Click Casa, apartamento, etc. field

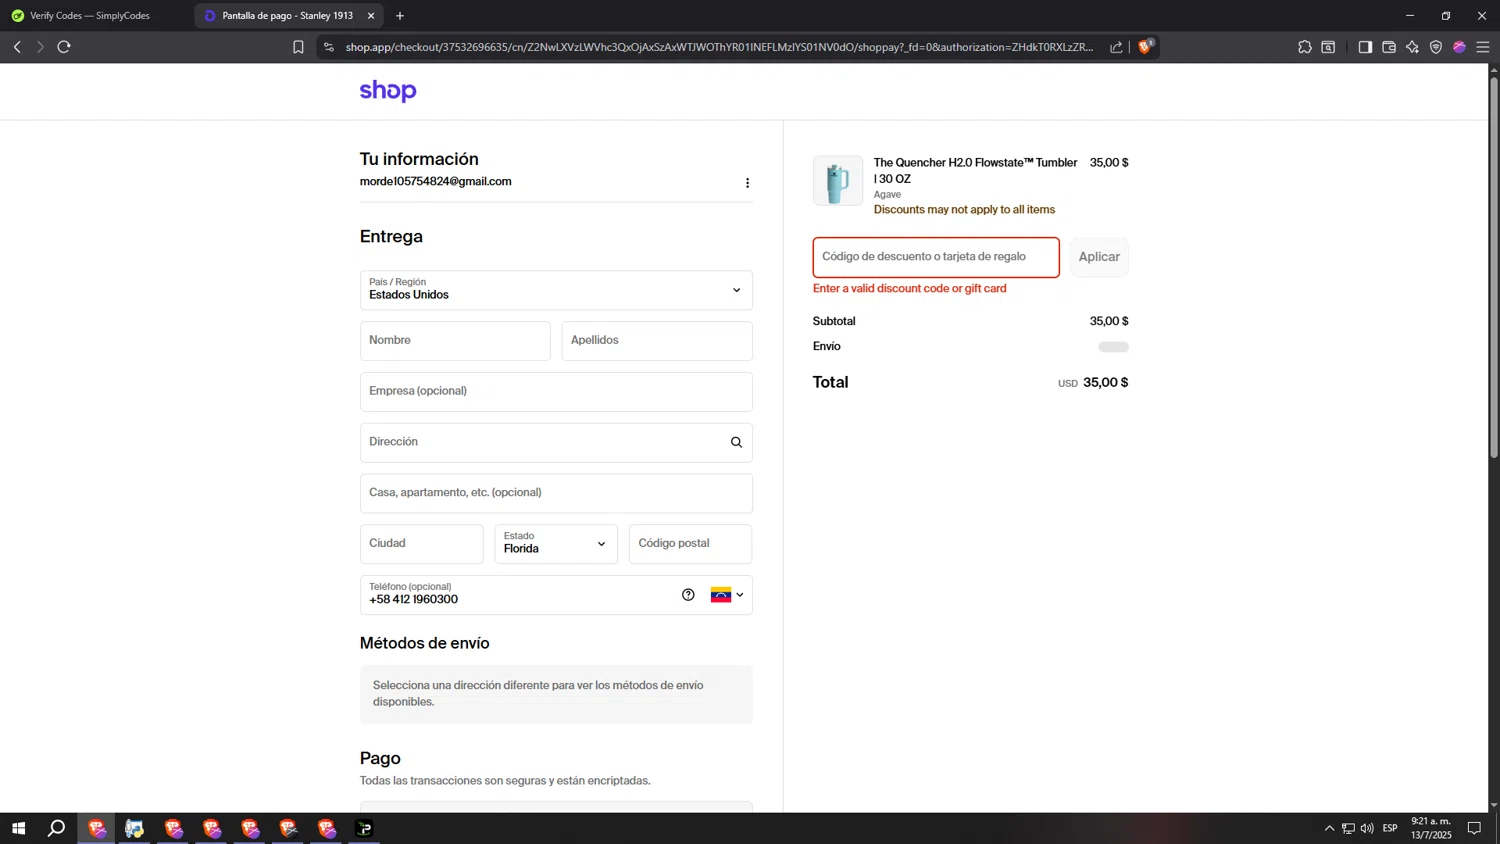pos(556,493)
